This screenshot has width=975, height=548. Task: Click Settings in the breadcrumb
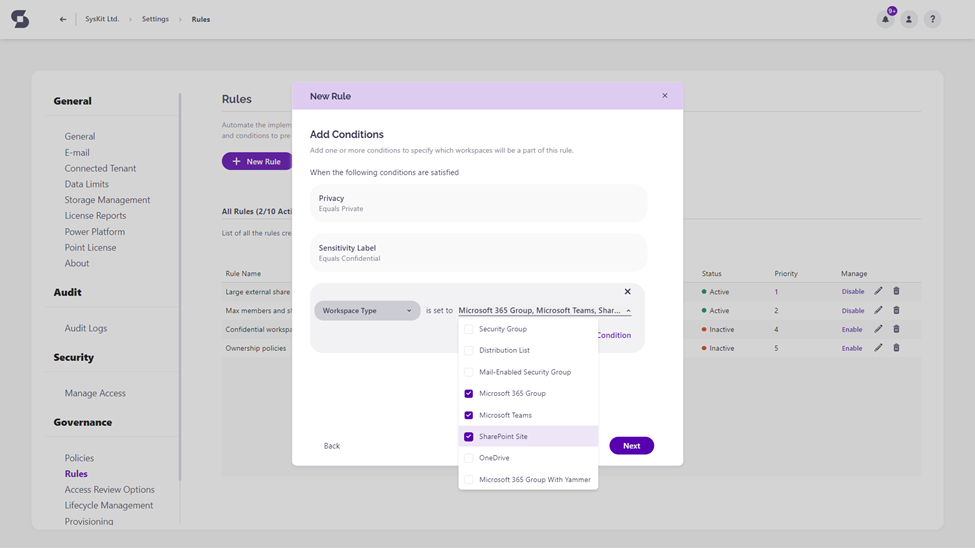[x=155, y=19]
